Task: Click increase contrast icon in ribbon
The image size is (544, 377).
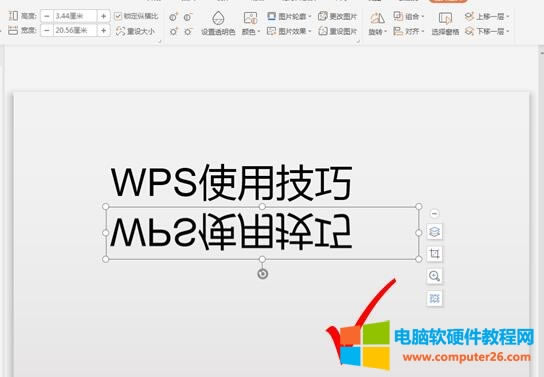Action: pyautogui.click(x=173, y=17)
